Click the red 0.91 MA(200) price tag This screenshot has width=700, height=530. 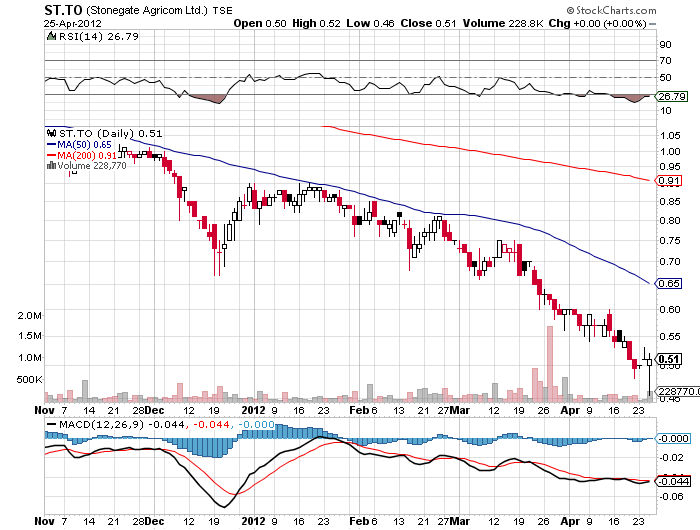pyautogui.click(x=668, y=181)
